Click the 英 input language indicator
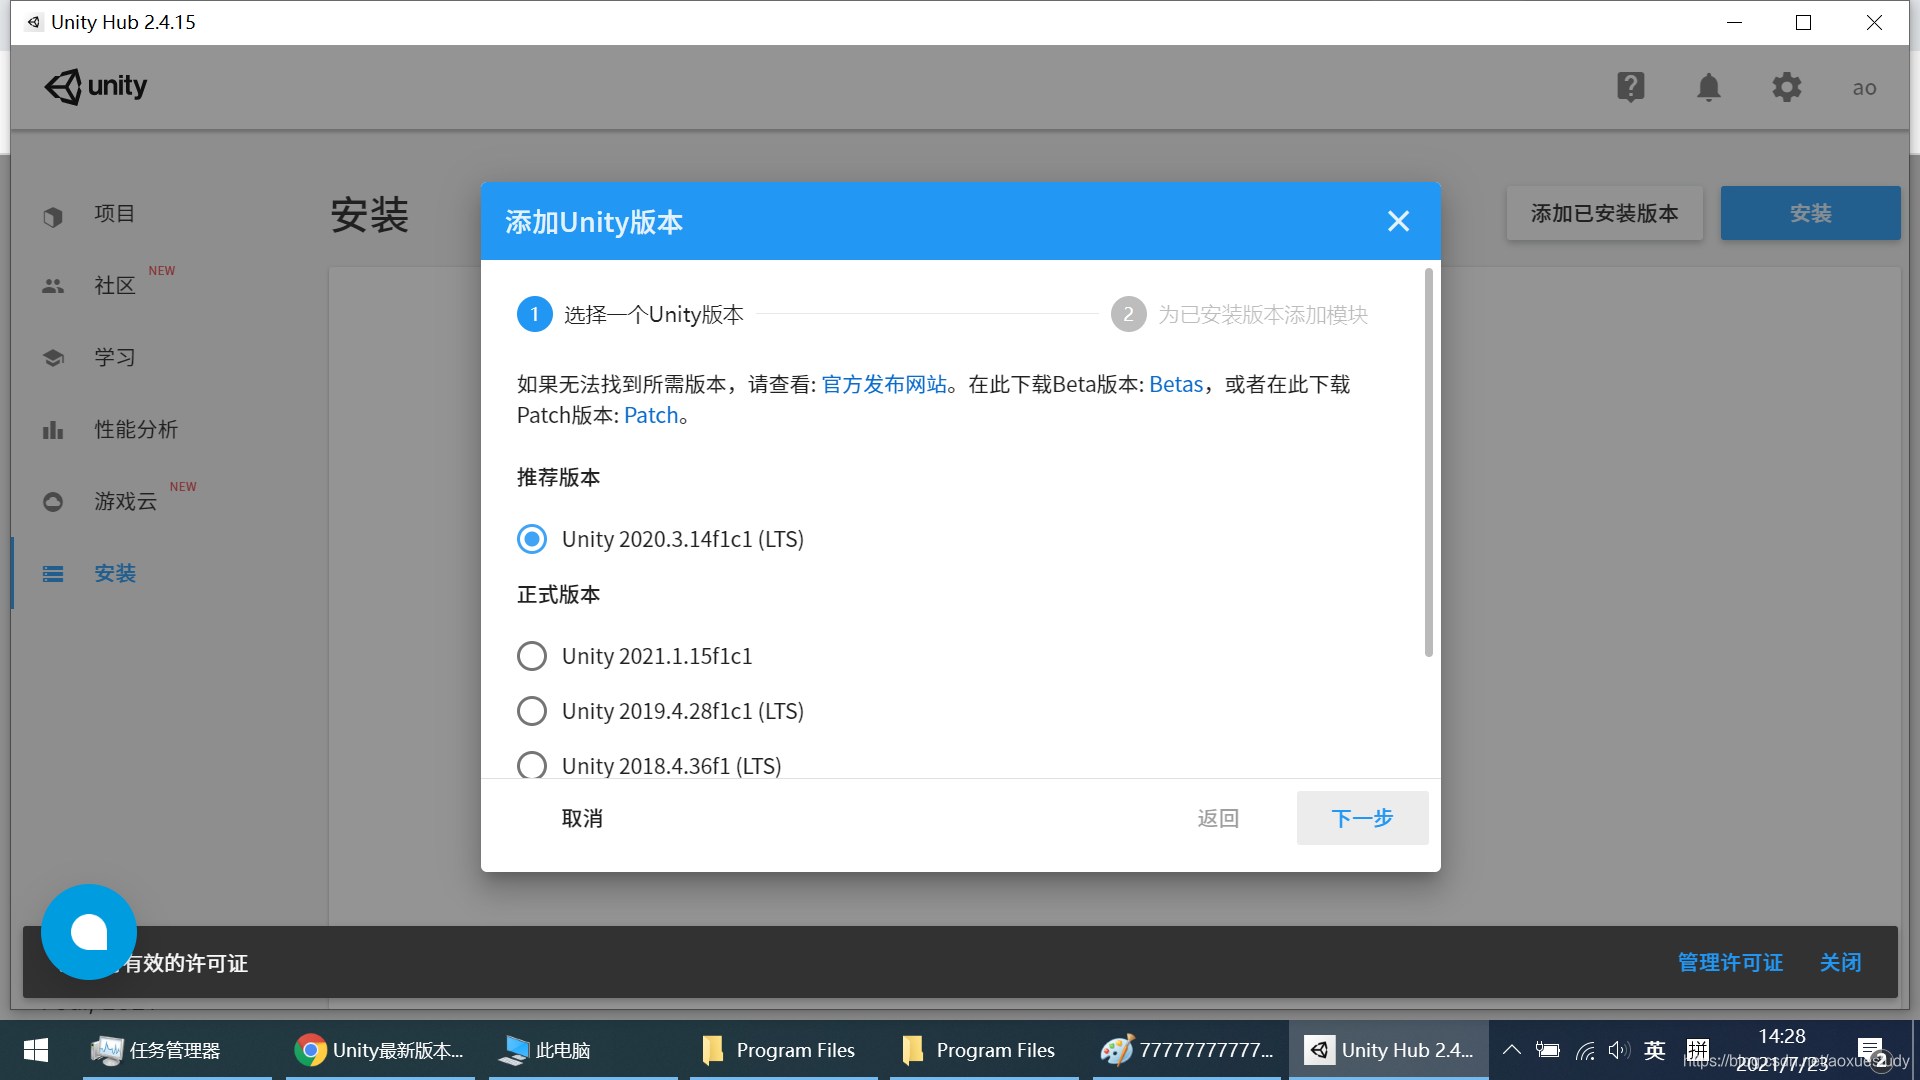The image size is (1920, 1080). tap(1655, 1050)
